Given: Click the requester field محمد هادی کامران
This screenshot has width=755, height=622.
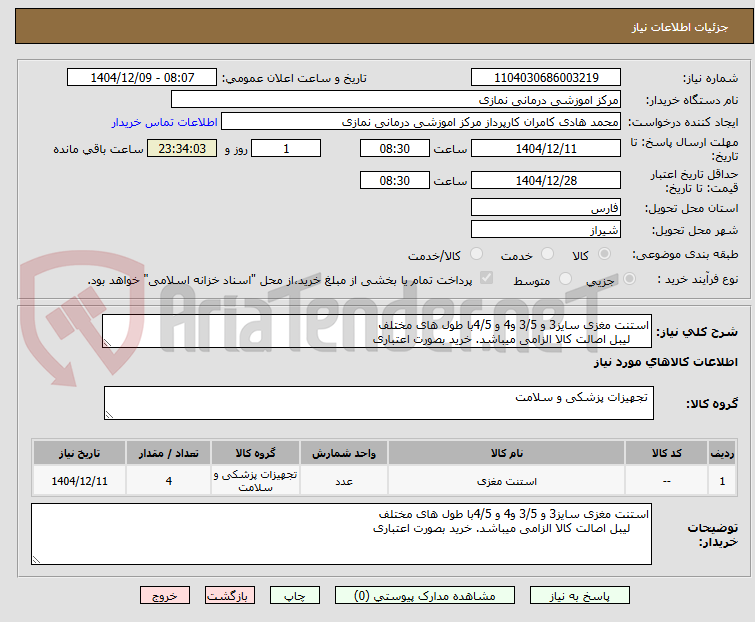Looking at the screenshot, I should click(x=421, y=122).
